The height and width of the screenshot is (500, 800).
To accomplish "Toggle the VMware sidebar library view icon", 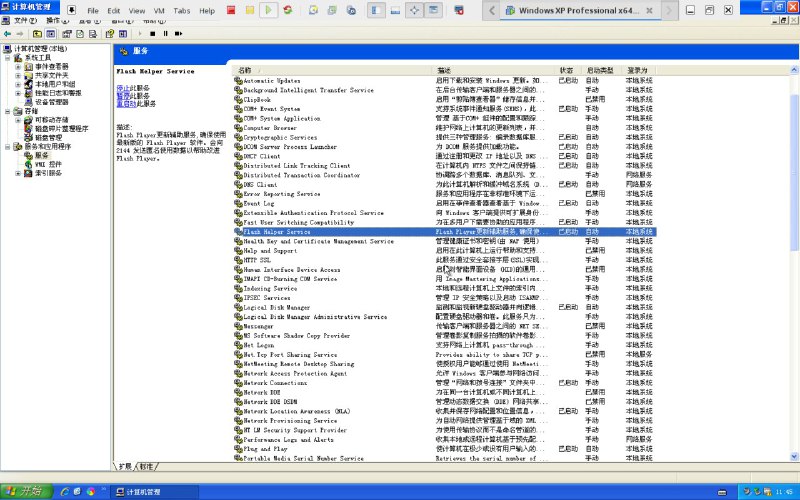I will [376, 10].
